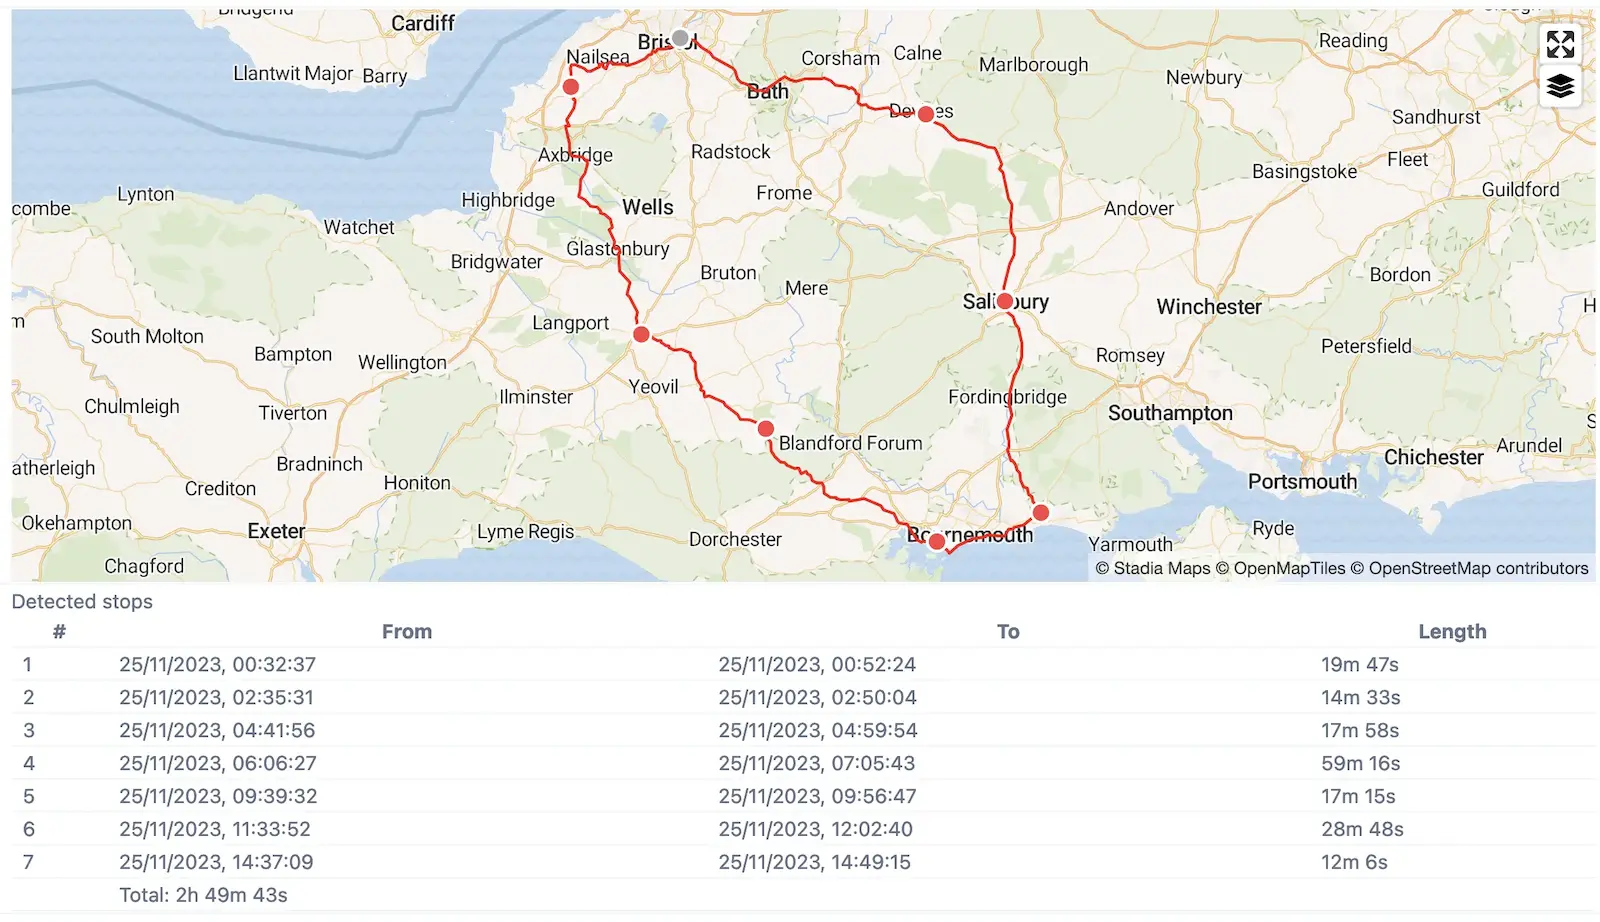Enter fullscreen map view
This screenshot has width=1600, height=922.
point(1560,44)
